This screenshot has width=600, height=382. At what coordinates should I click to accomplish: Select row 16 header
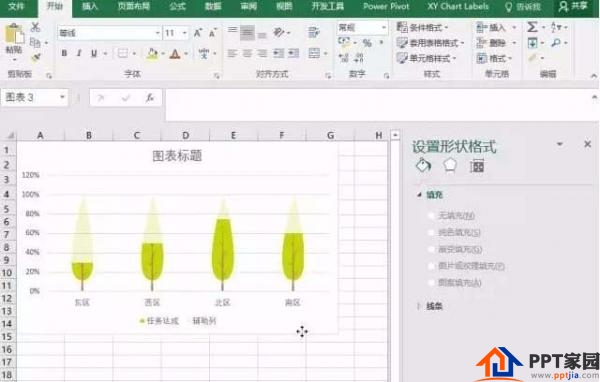tap(7, 349)
